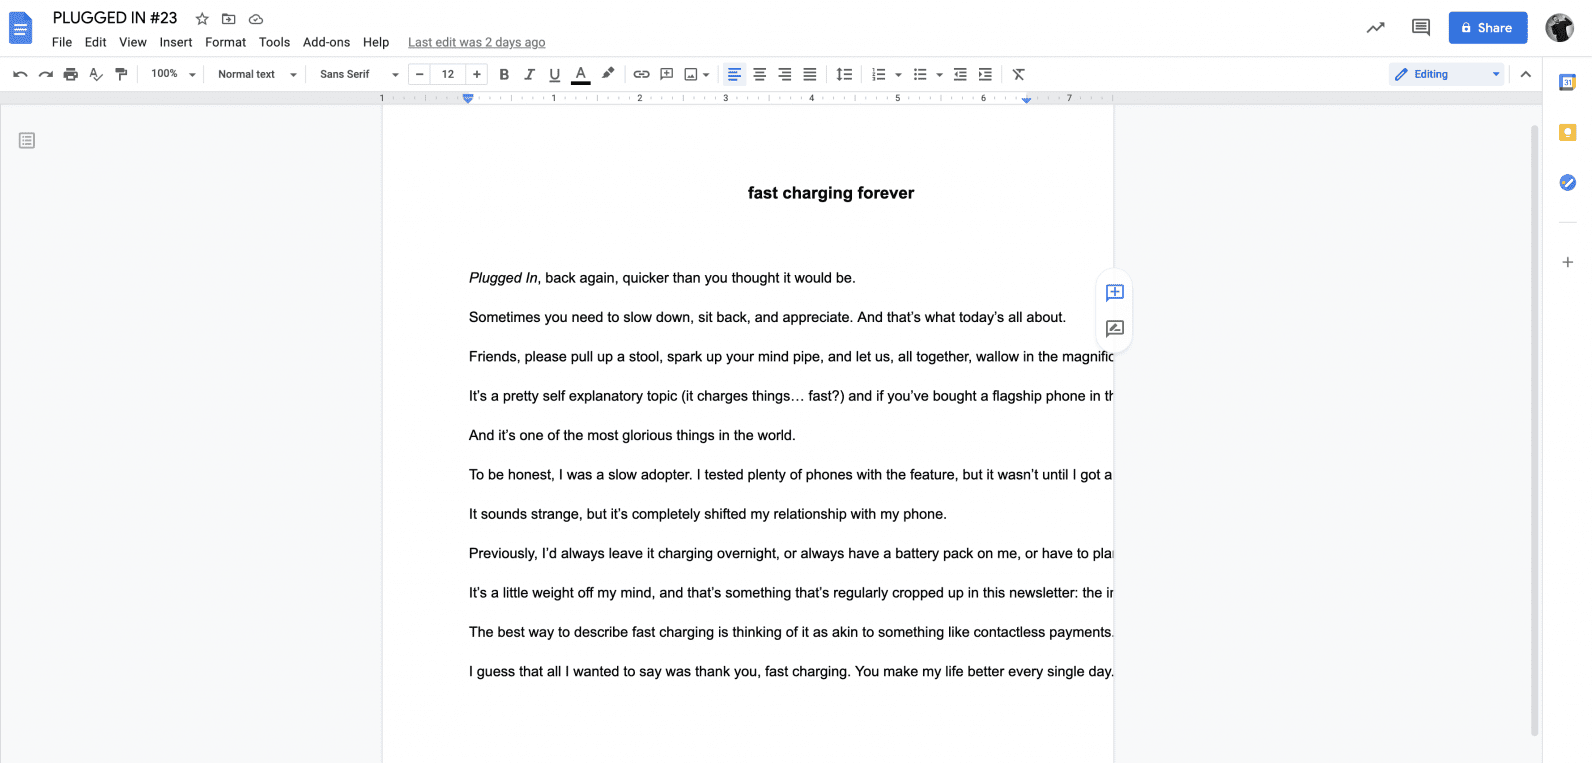
Task: Toggle bold formatting
Action: 504,74
